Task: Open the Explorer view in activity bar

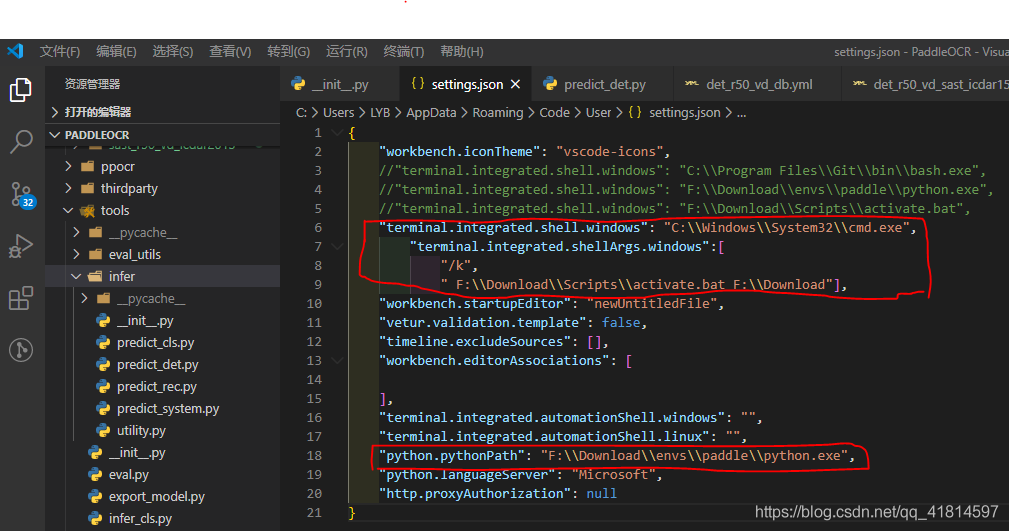Action: click(20, 90)
